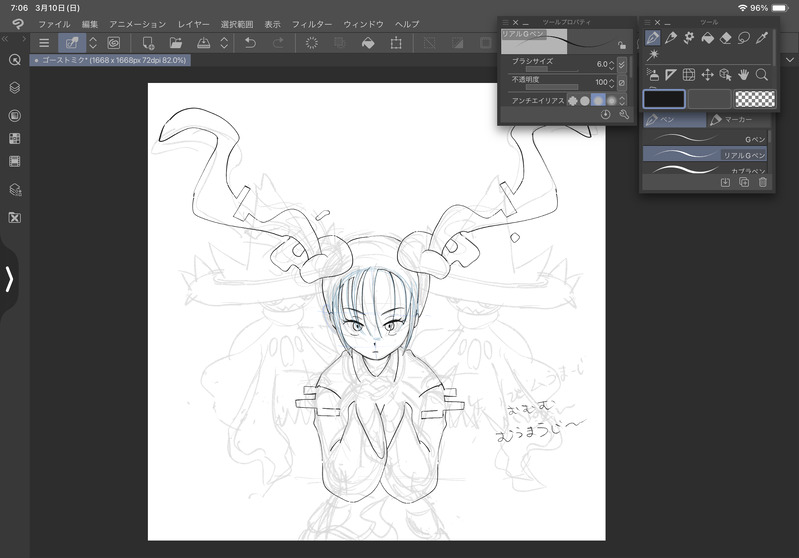
Task: Open a file with the folder icon
Action: [x=176, y=43]
